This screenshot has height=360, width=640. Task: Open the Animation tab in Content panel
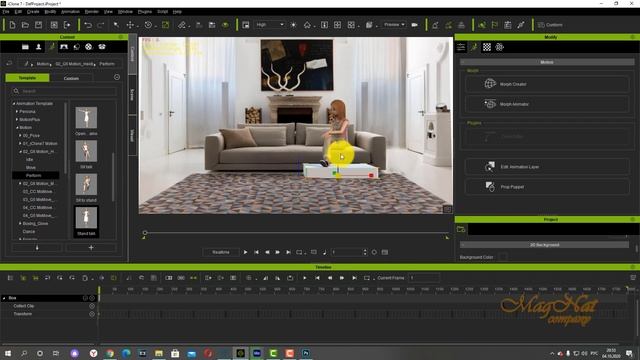pos(52,47)
